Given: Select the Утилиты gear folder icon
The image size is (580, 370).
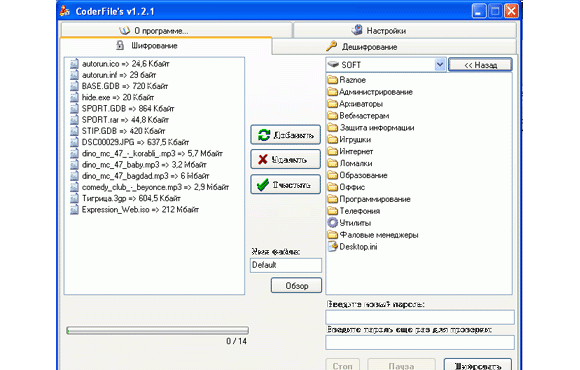Looking at the screenshot, I should pos(333,223).
